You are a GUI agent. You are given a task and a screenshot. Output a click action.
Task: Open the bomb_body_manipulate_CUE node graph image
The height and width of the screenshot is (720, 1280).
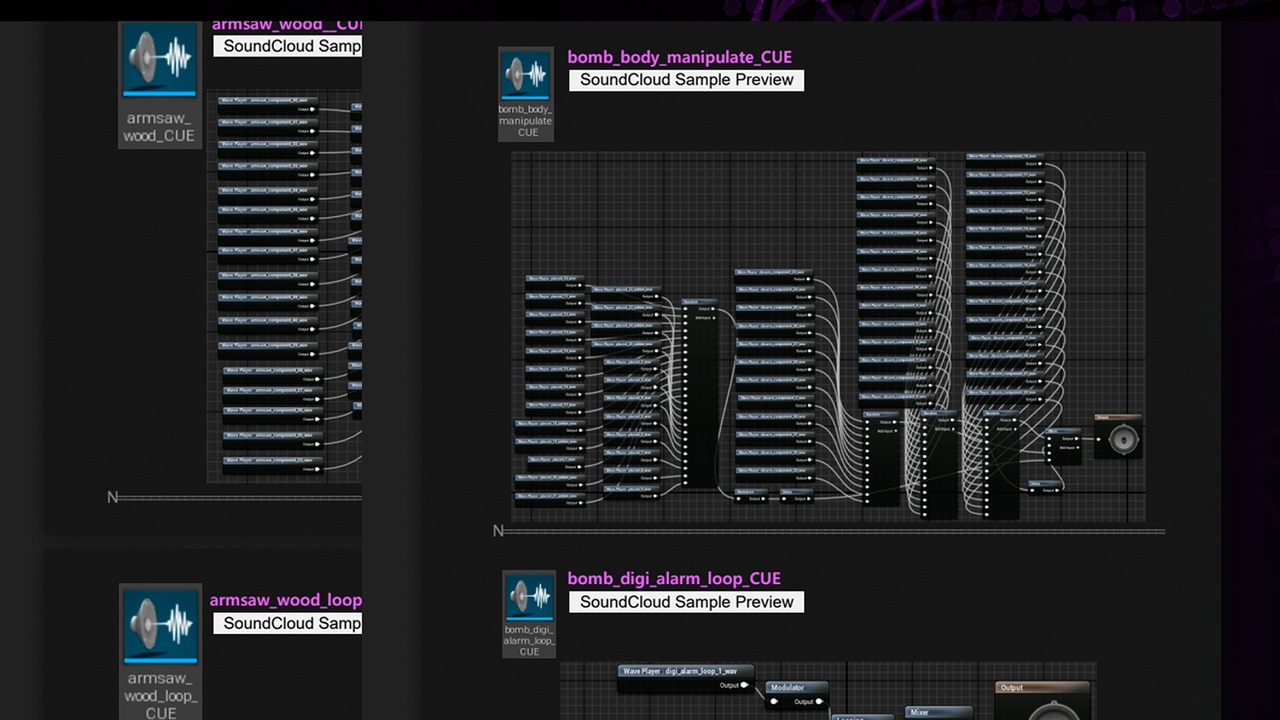[x=828, y=337]
